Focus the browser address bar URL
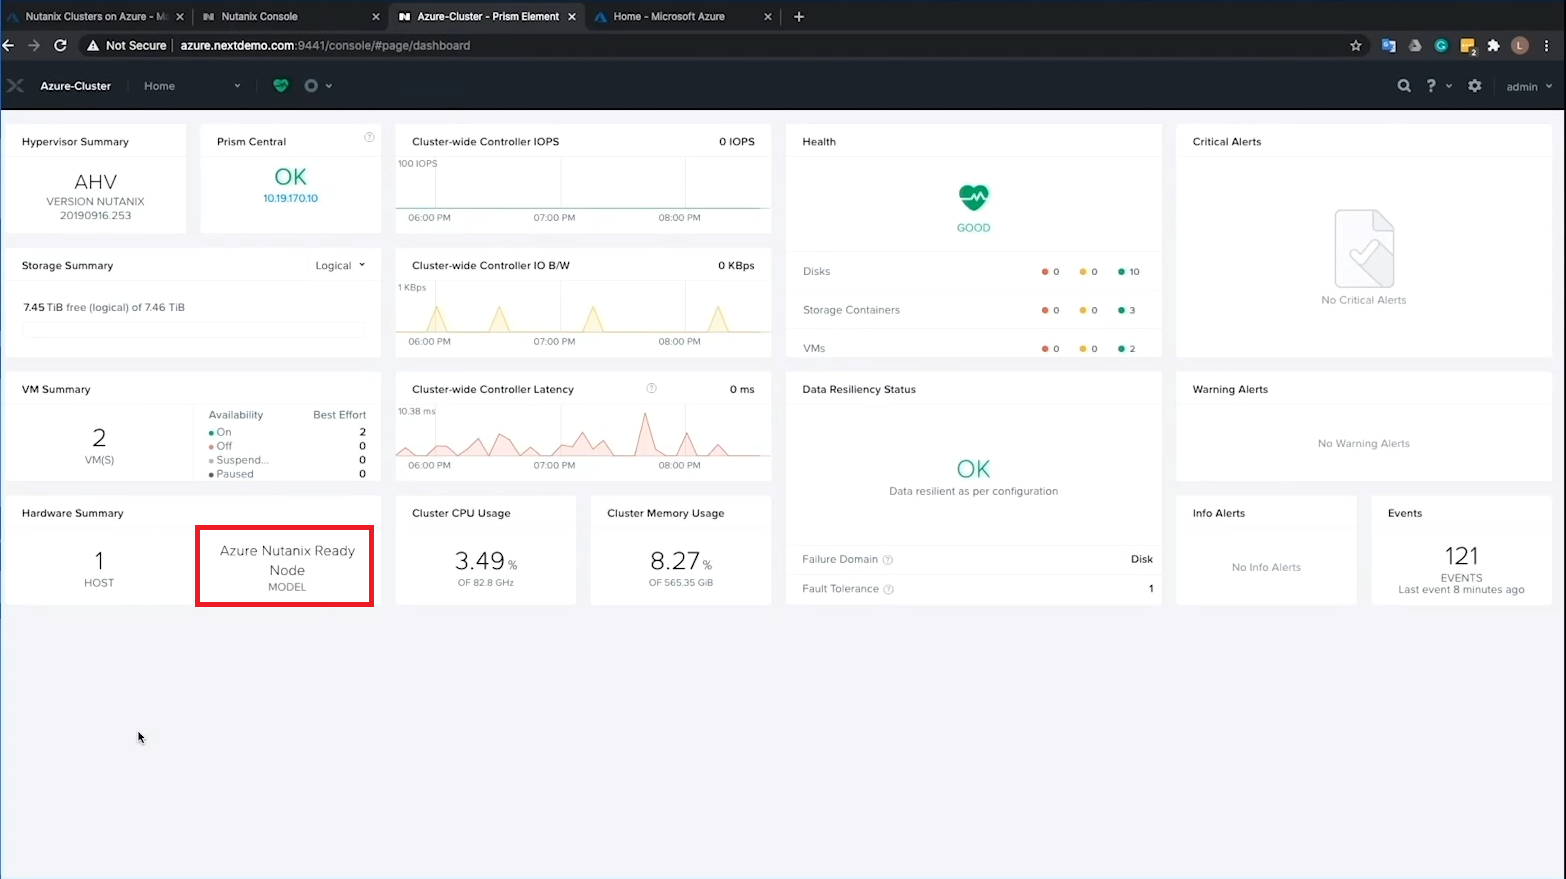The image size is (1566, 879). (325, 45)
